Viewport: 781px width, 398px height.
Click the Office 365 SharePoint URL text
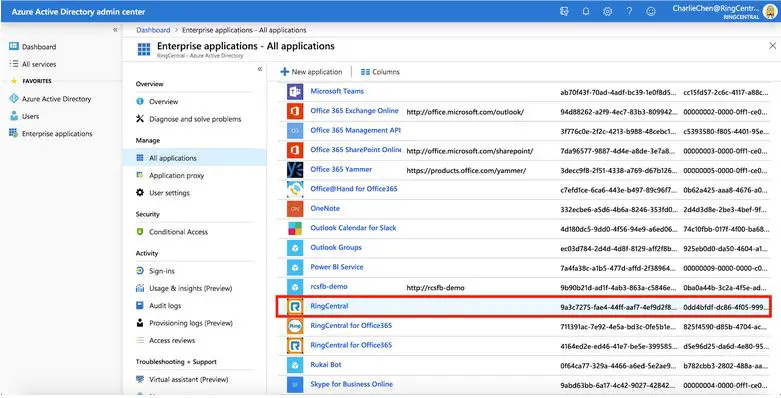pos(470,151)
